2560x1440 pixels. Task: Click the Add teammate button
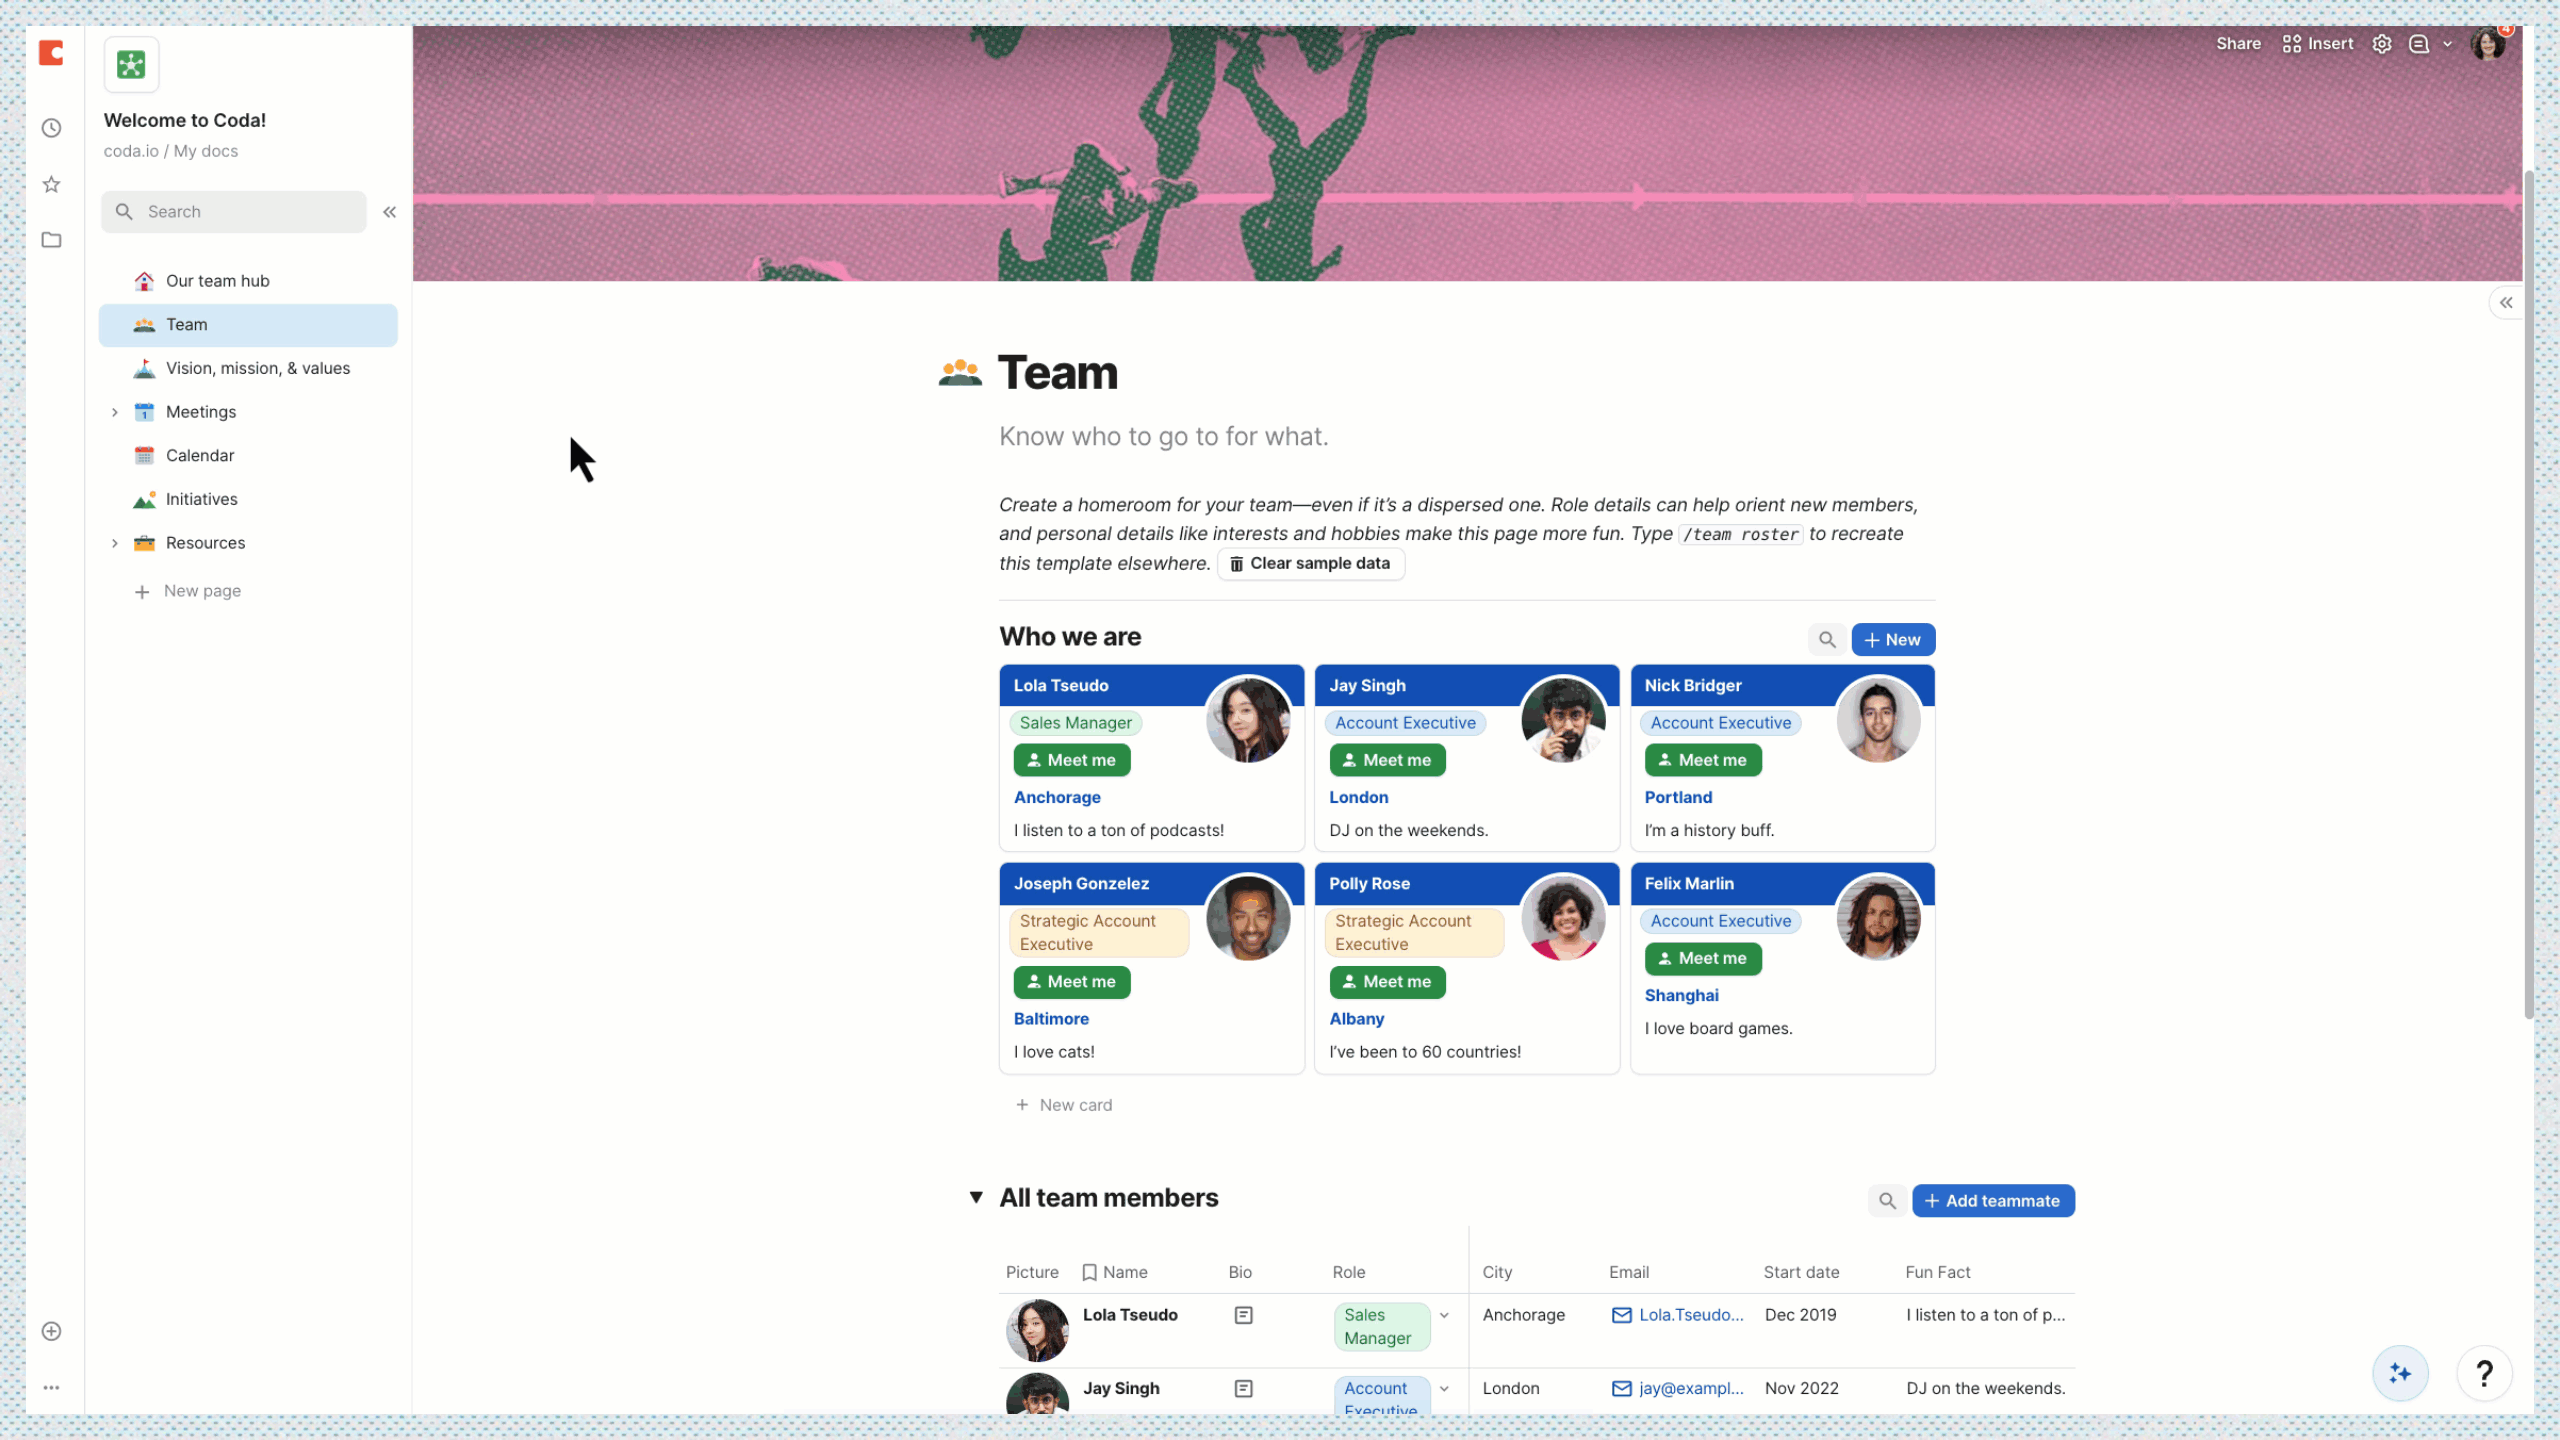point(1992,1201)
